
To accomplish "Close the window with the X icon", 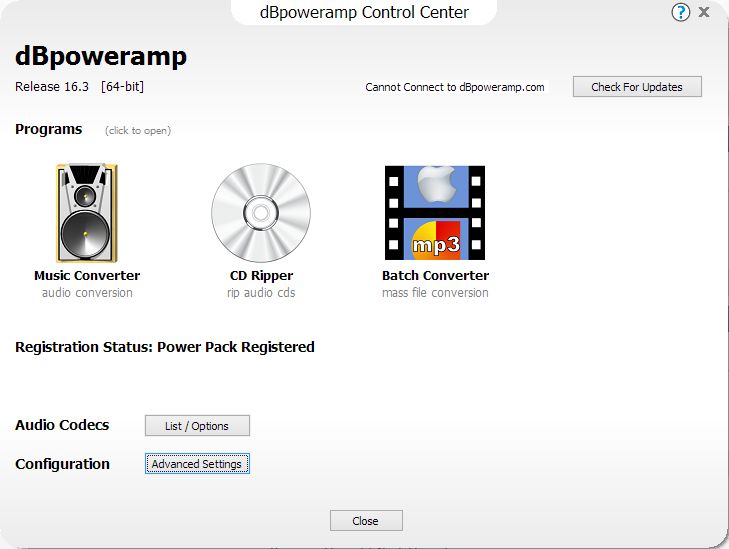I will tap(705, 13).
